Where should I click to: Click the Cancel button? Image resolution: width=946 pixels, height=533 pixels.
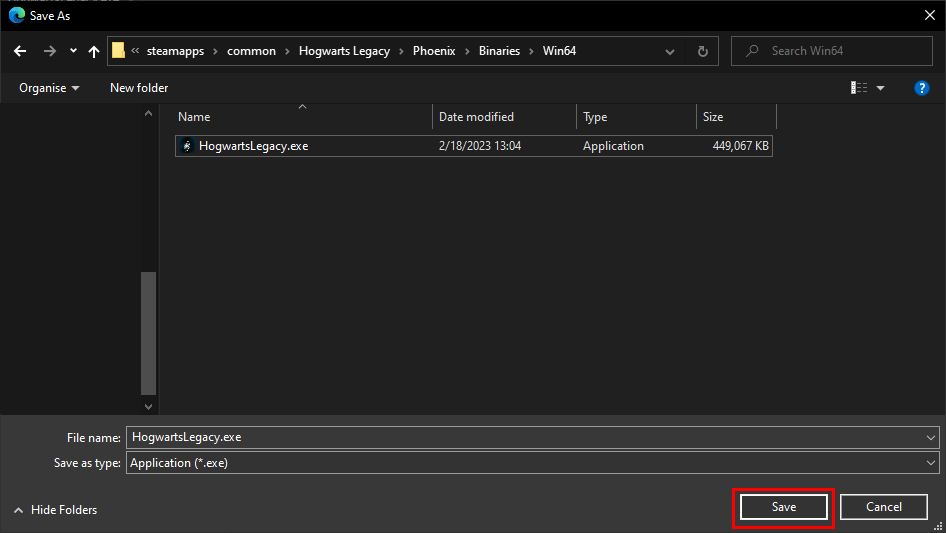pos(884,507)
